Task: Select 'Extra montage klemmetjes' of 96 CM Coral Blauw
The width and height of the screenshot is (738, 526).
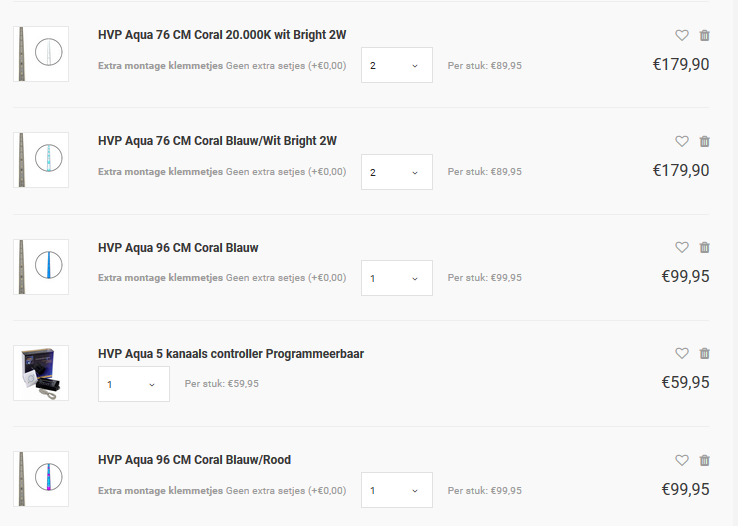Action: [x=160, y=278]
